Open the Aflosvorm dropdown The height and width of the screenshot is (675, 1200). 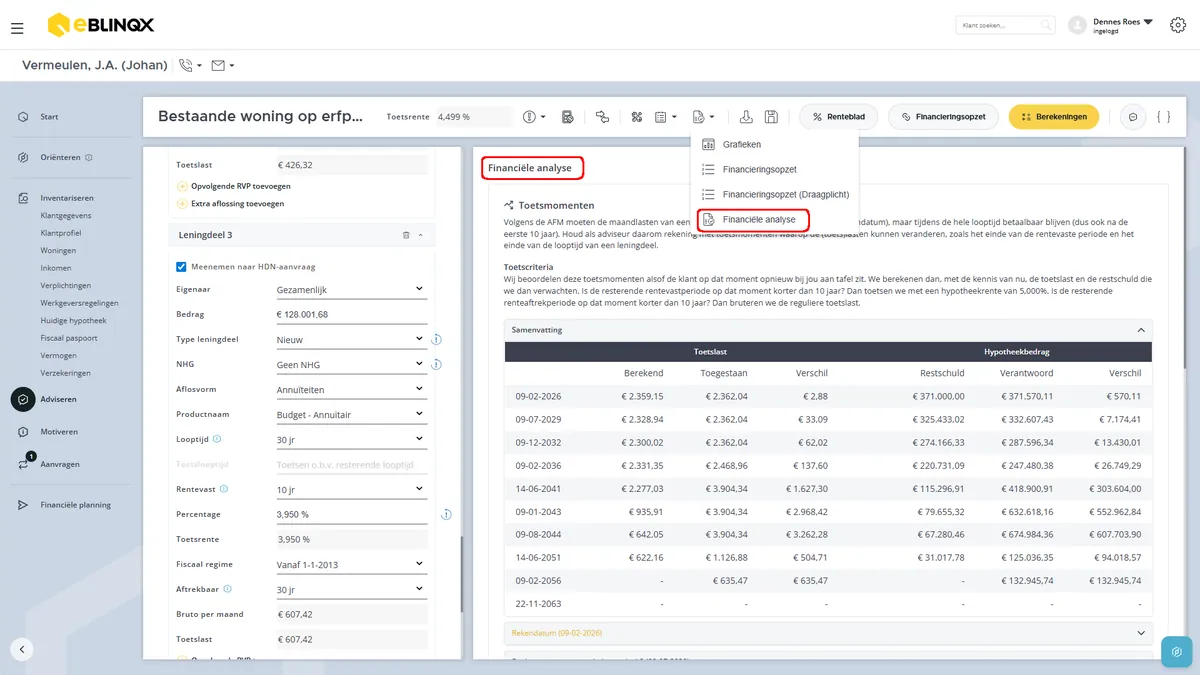click(351, 390)
